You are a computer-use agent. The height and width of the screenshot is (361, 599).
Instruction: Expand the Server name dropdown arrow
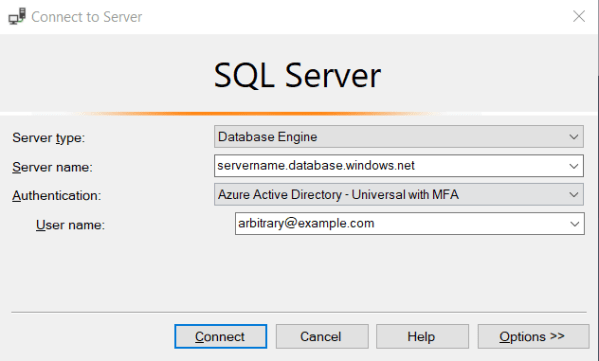pyautogui.click(x=573, y=166)
